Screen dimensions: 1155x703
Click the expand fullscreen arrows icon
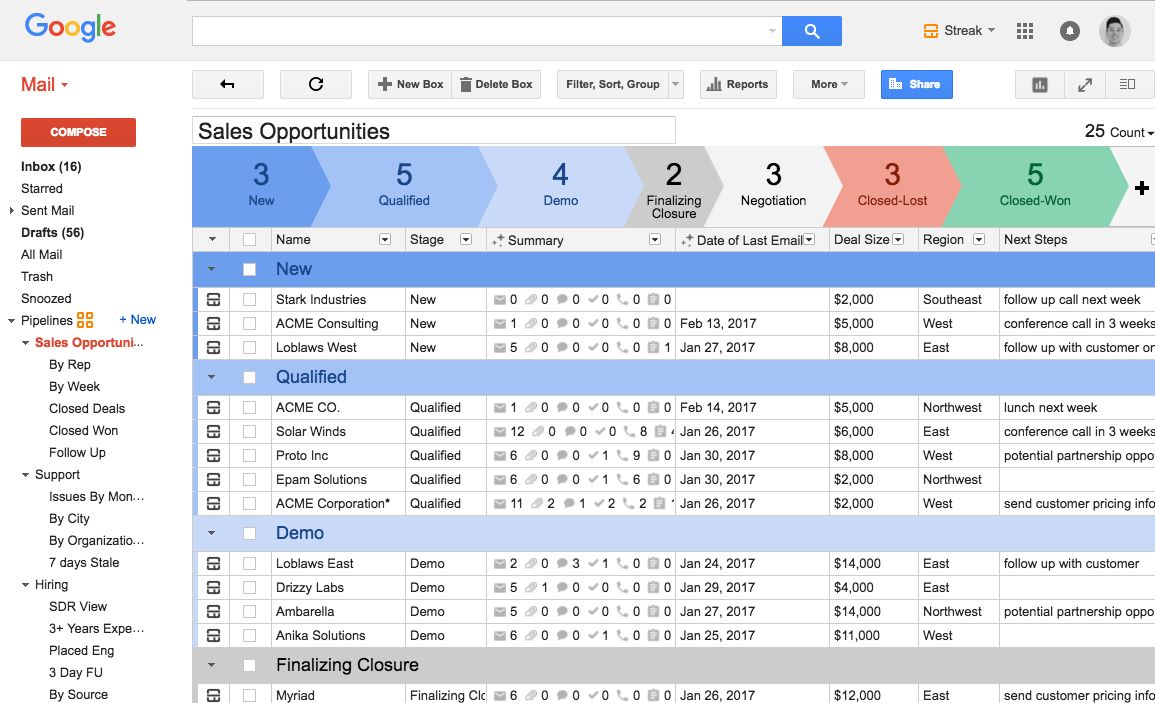(x=1085, y=85)
